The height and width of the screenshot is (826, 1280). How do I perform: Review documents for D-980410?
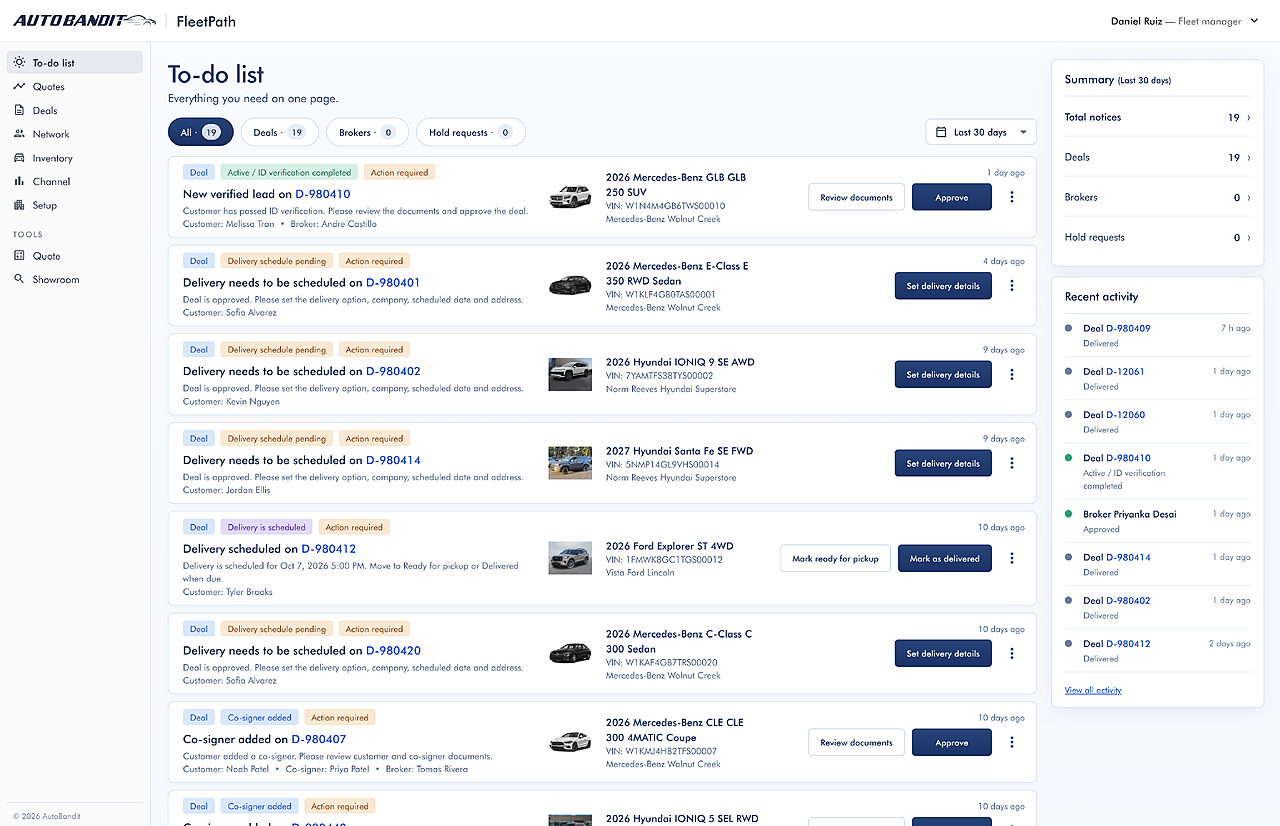(x=856, y=197)
